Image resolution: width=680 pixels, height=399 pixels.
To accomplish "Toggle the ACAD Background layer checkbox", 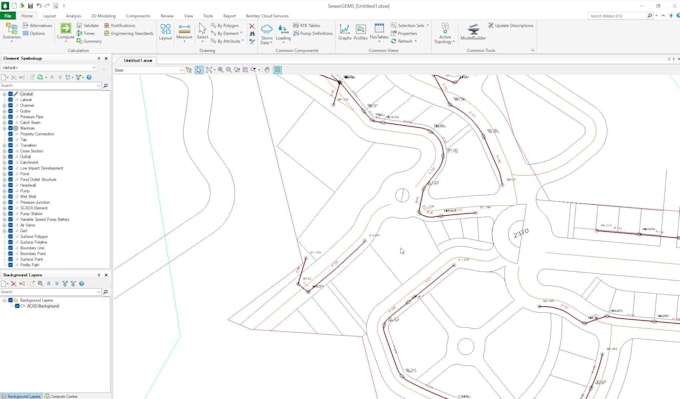I will pyautogui.click(x=17, y=306).
